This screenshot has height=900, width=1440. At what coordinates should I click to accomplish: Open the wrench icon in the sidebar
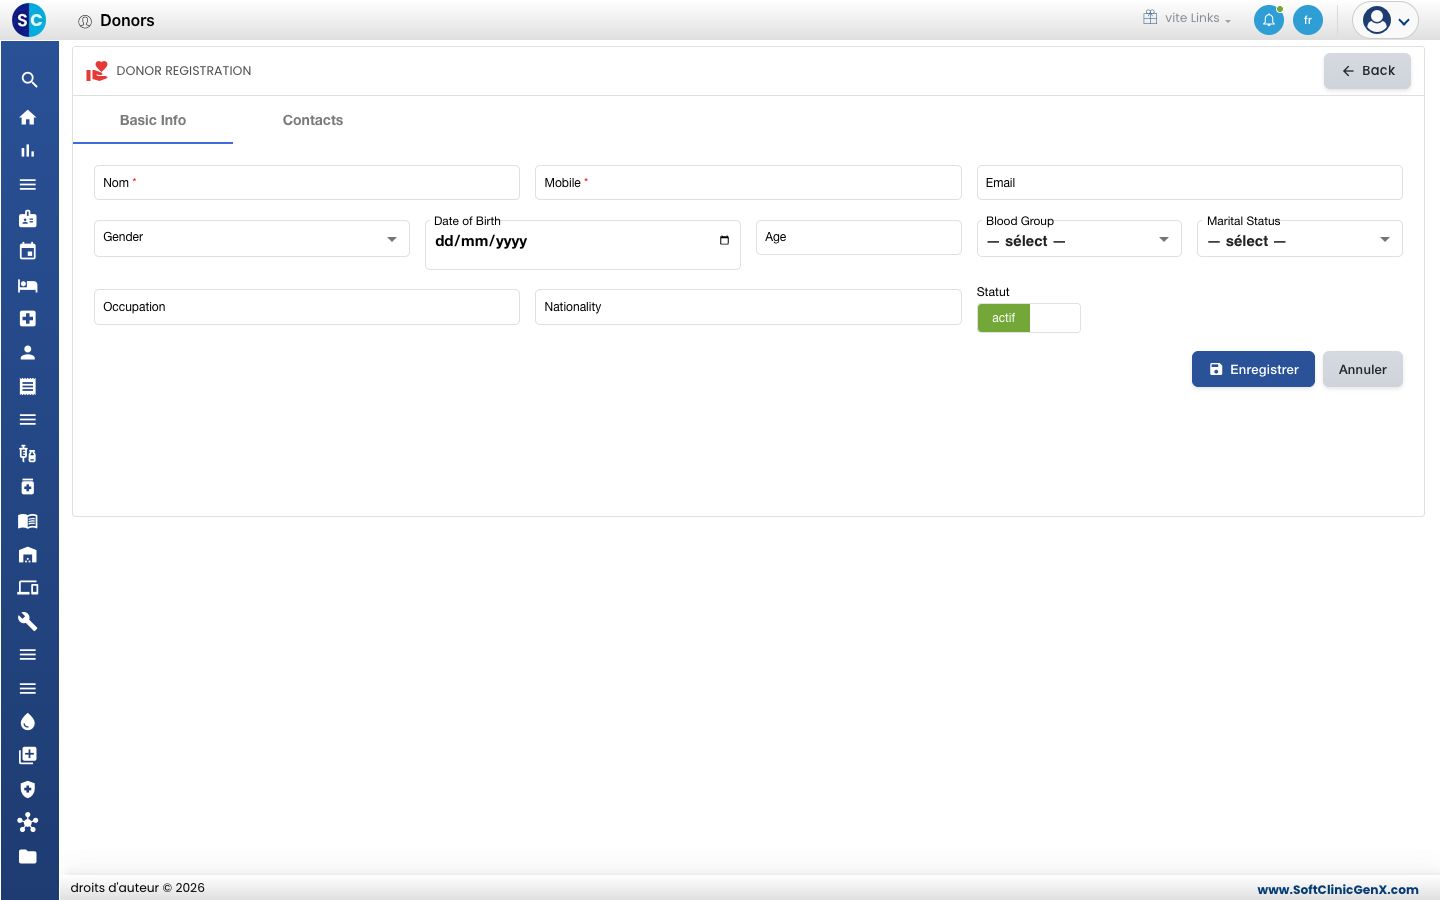[28, 621]
